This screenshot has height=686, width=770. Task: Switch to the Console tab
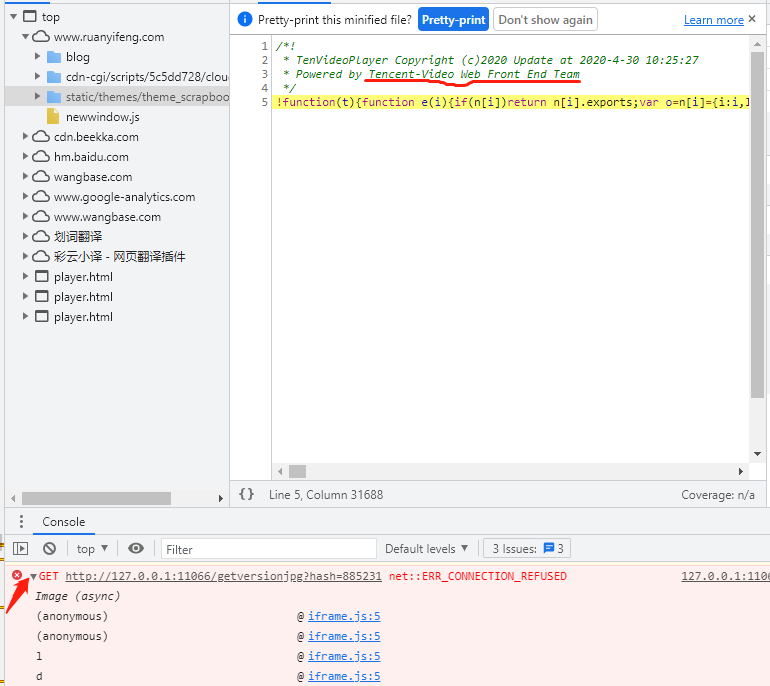coord(63,522)
